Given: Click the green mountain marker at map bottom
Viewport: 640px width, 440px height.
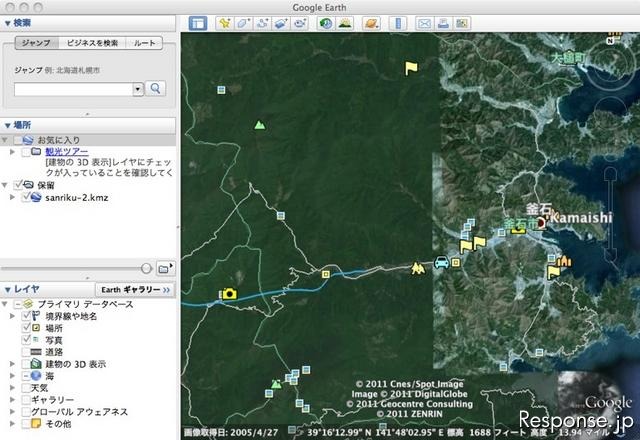Looking at the screenshot, I should tap(276, 384).
